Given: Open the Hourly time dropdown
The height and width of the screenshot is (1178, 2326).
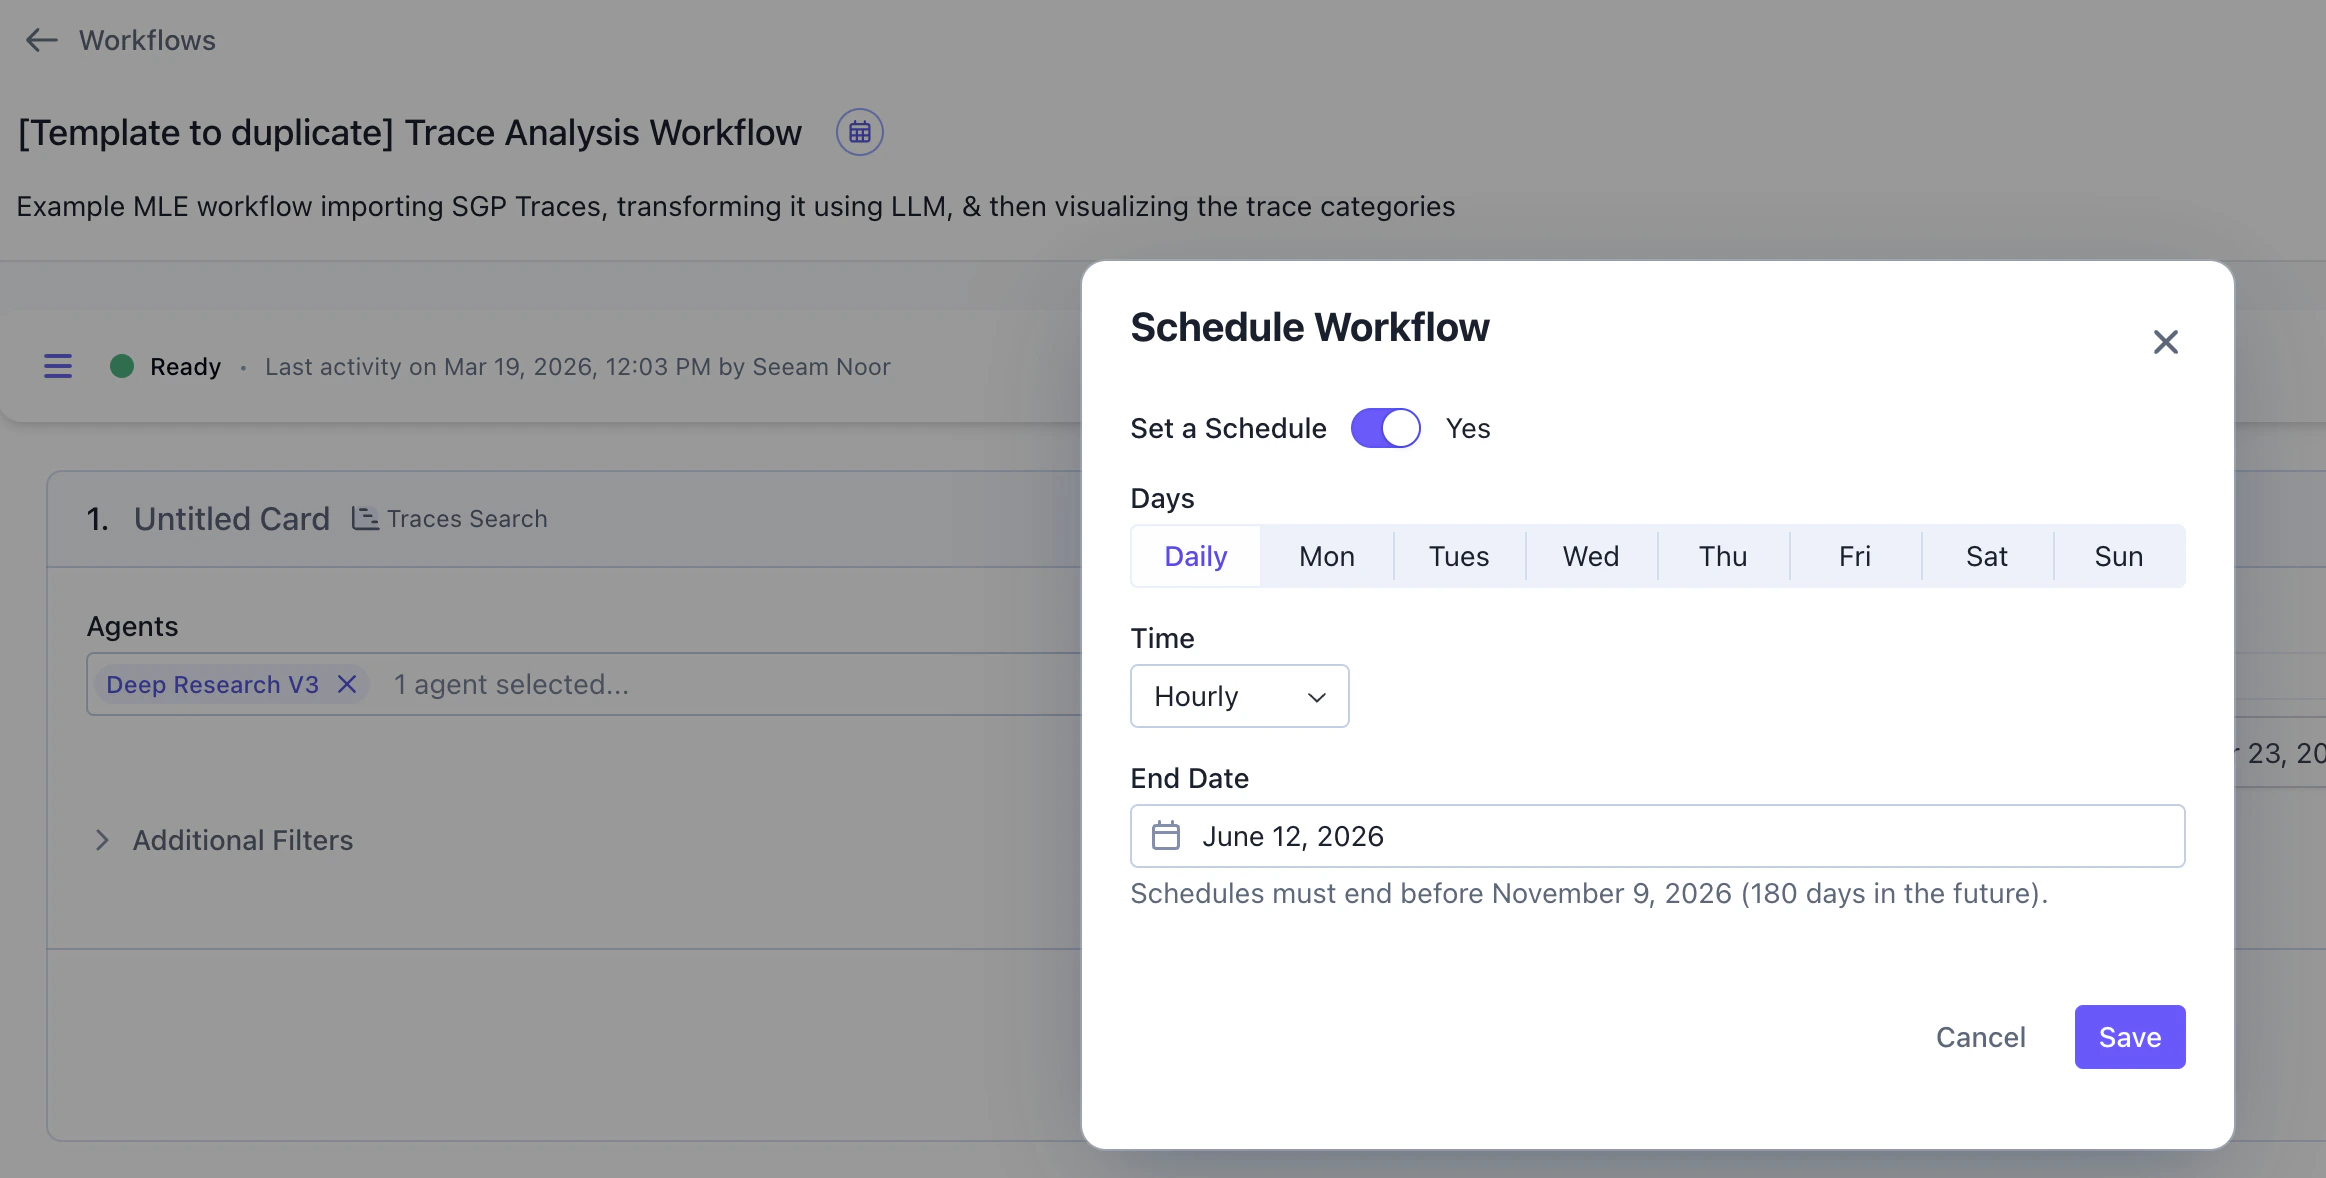Looking at the screenshot, I should click(x=1239, y=696).
